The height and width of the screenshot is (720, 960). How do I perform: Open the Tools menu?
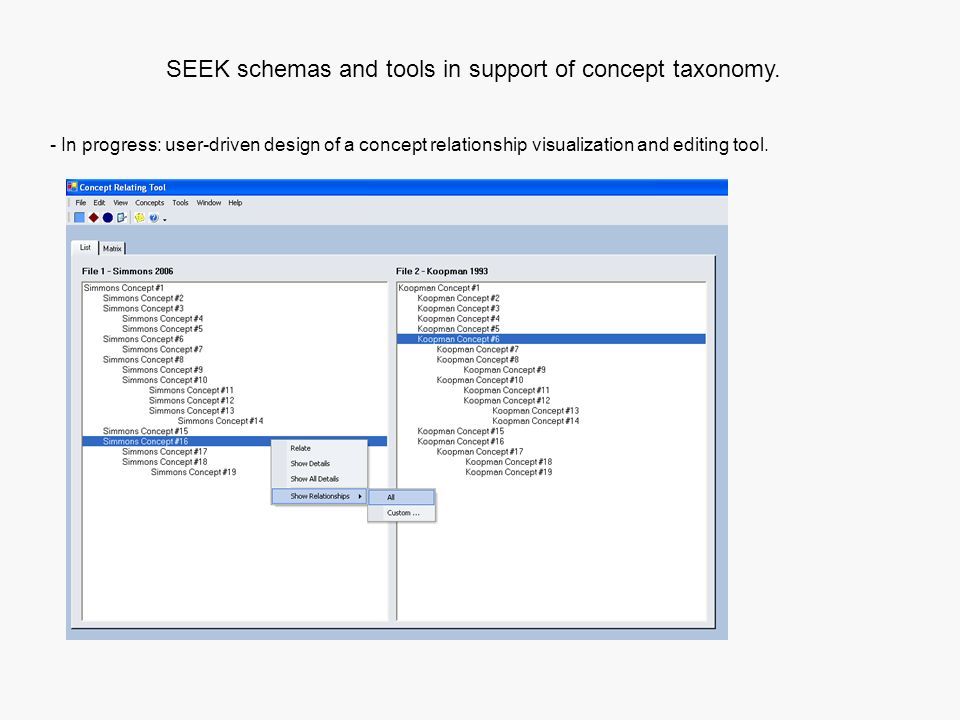coord(180,203)
